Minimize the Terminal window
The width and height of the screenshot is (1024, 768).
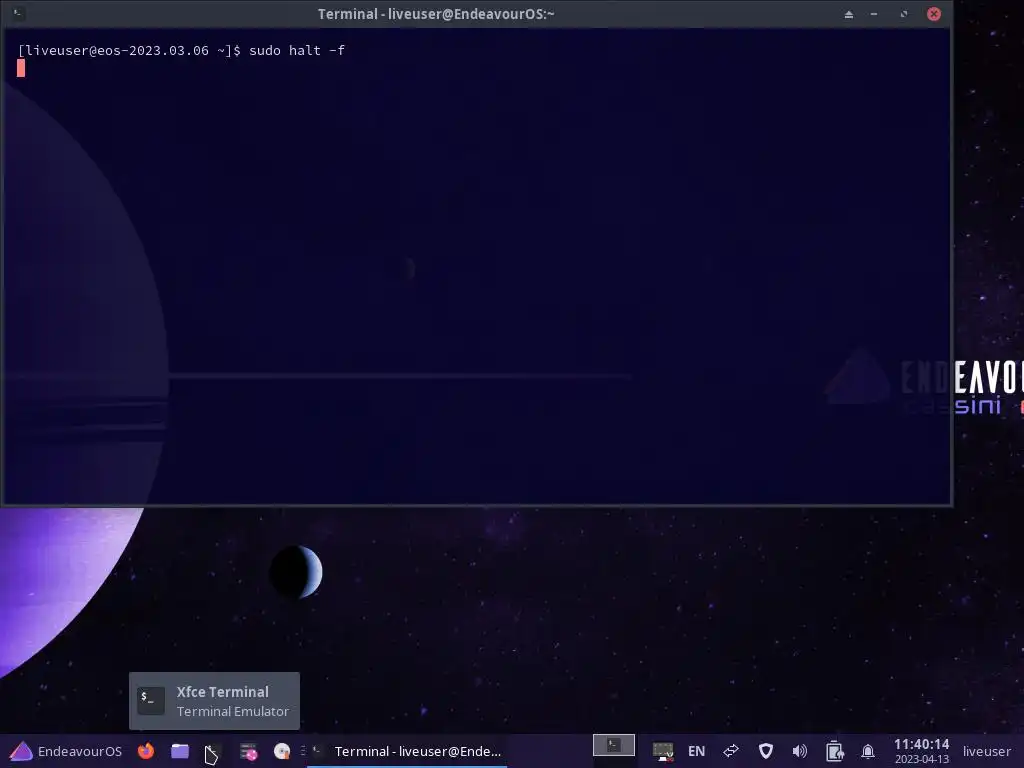point(874,14)
